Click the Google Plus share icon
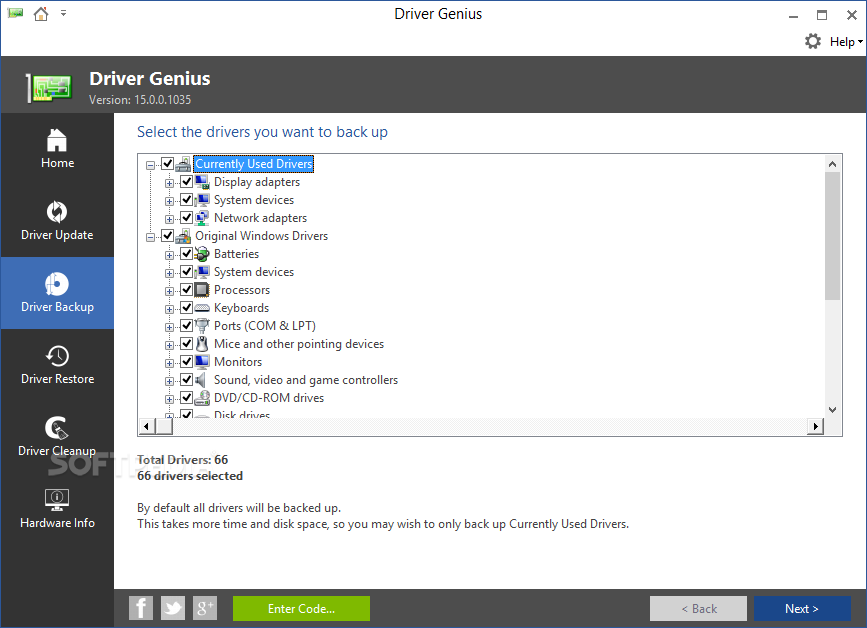867x628 pixels. (205, 608)
